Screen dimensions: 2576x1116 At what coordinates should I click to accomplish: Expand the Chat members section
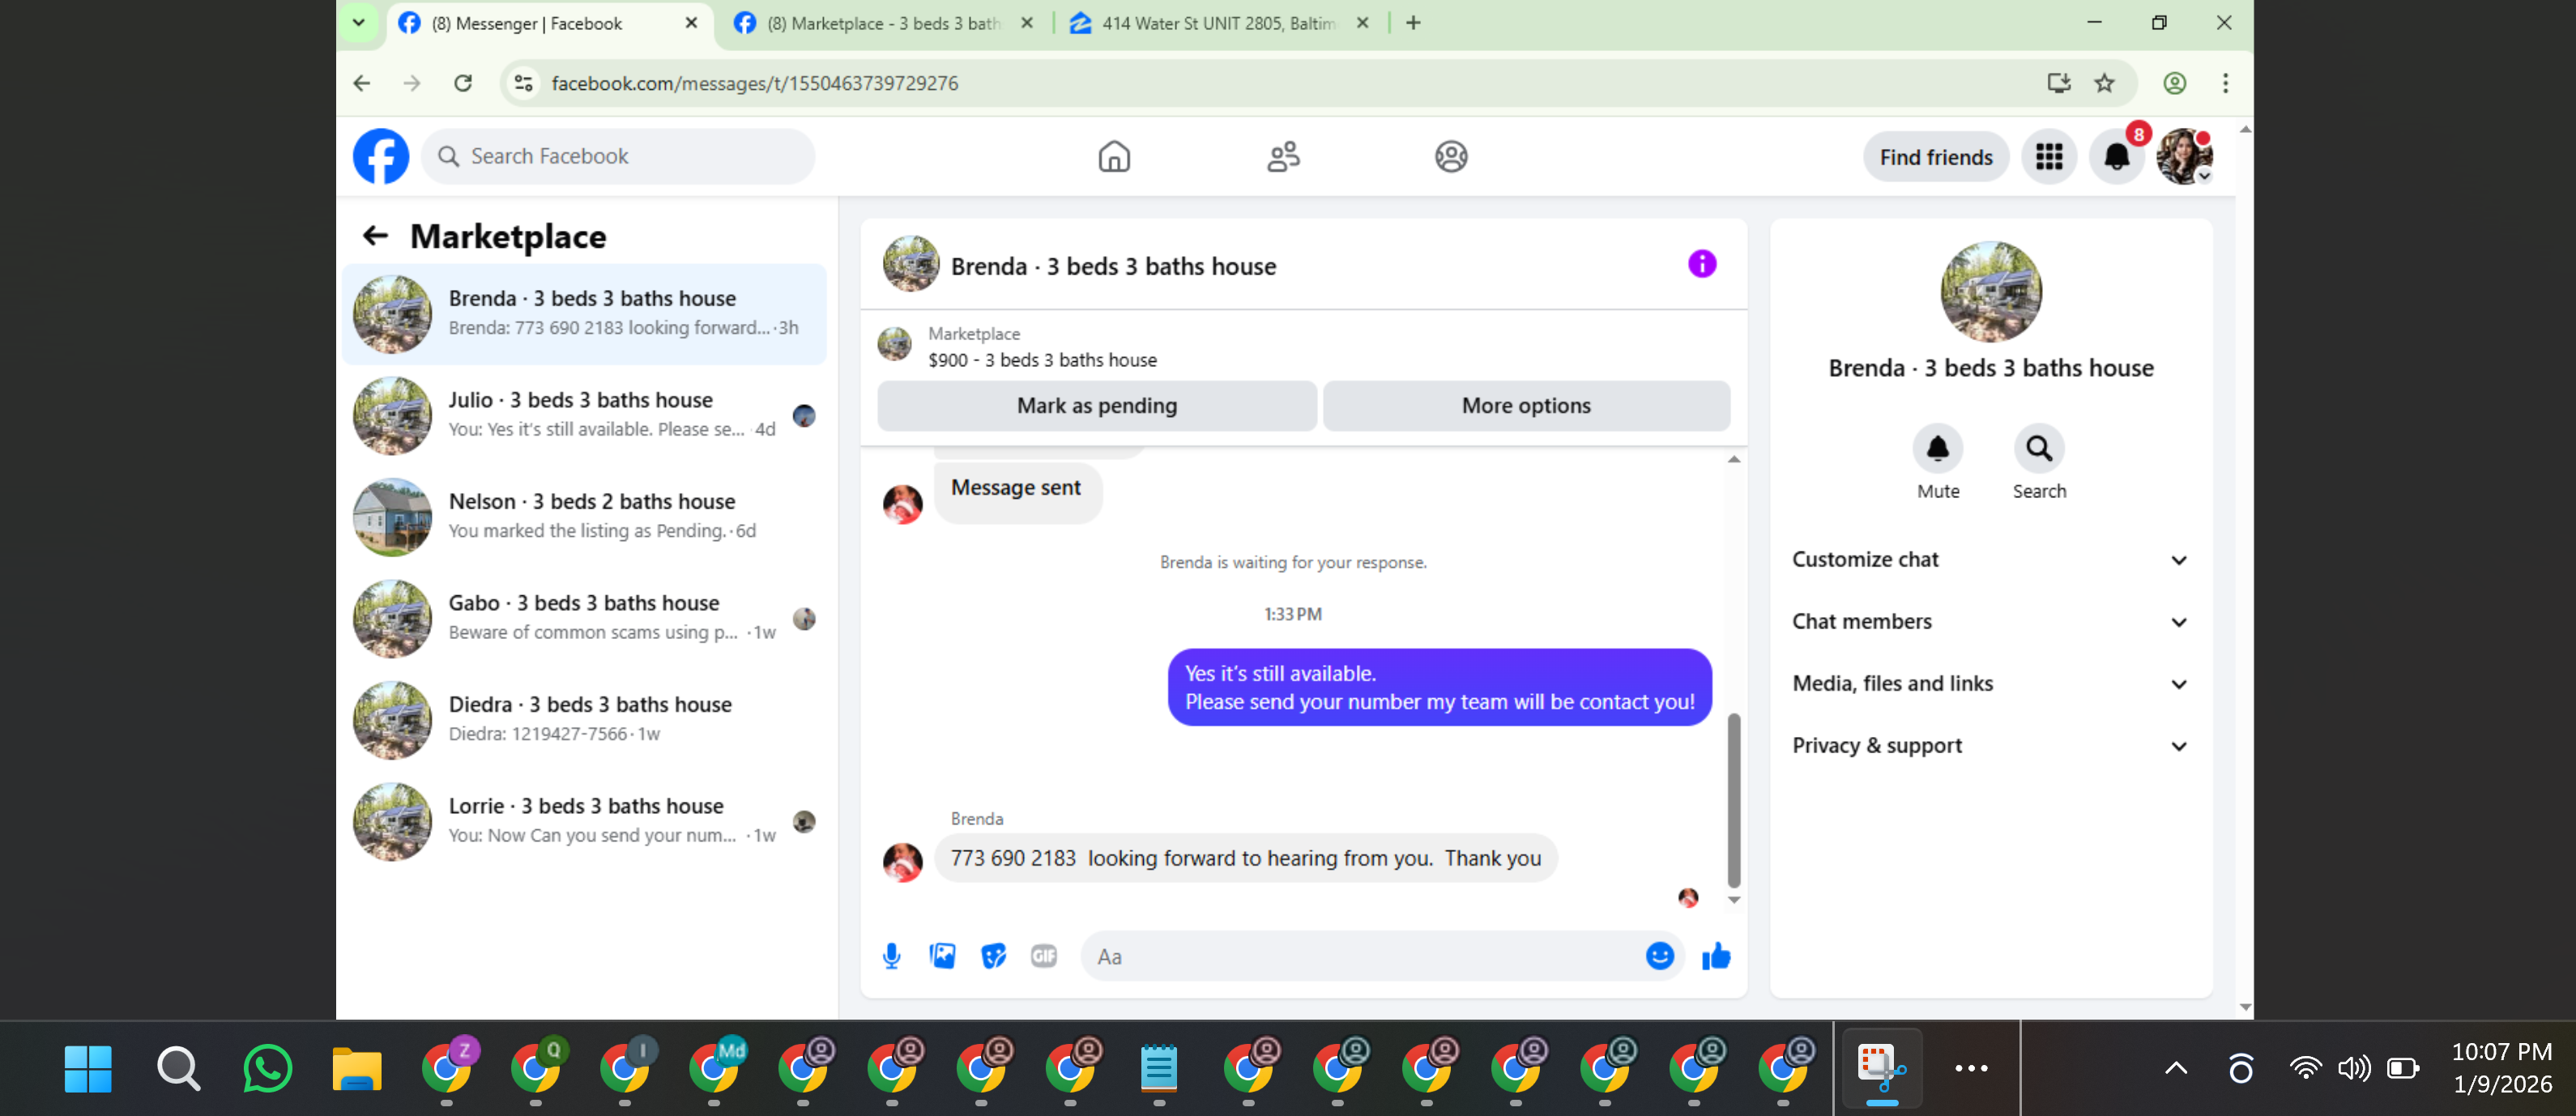[1989, 622]
